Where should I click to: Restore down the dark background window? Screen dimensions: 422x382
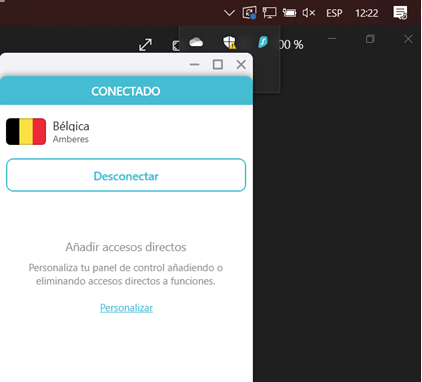[370, 39]
